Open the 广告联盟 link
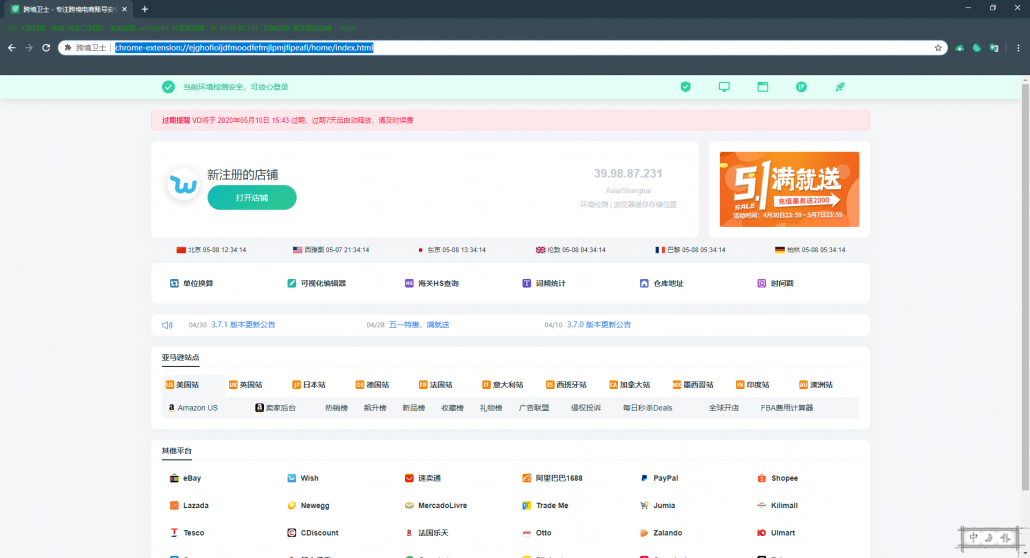 pos(533,407)
